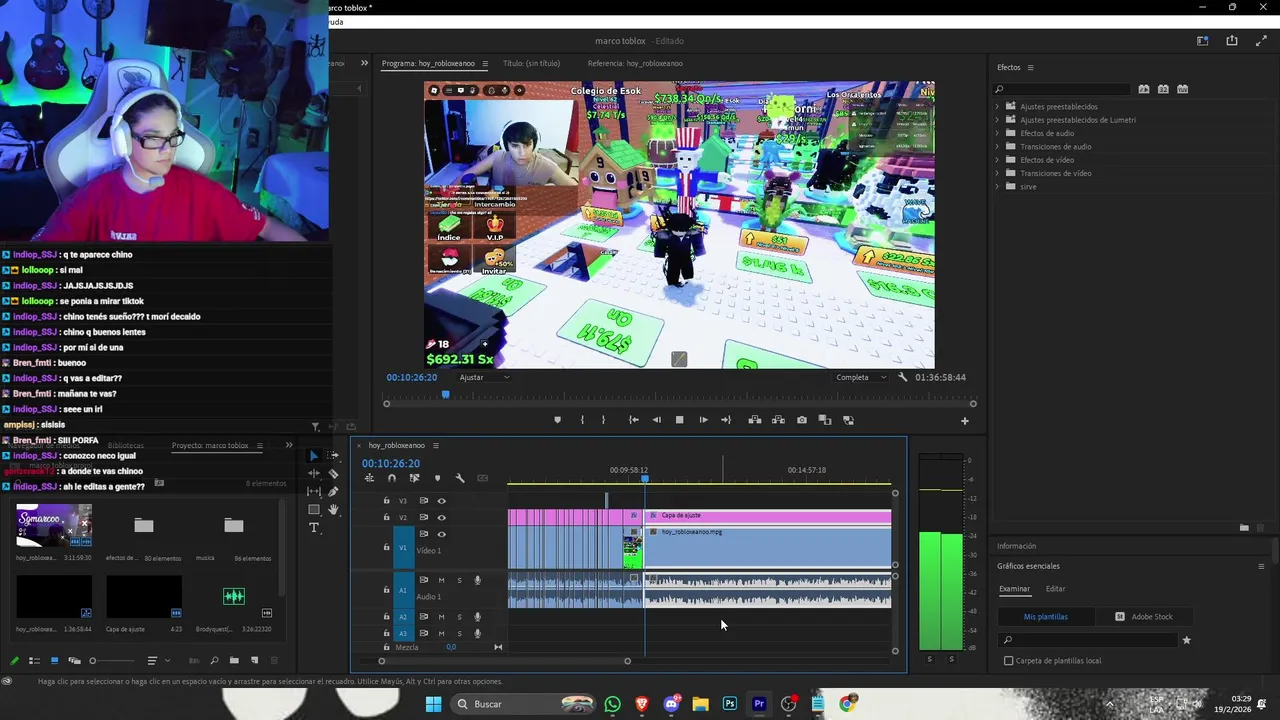Click the Mark Out button in Program monitor
The image size is (1280, 720).
pos(603,420)
